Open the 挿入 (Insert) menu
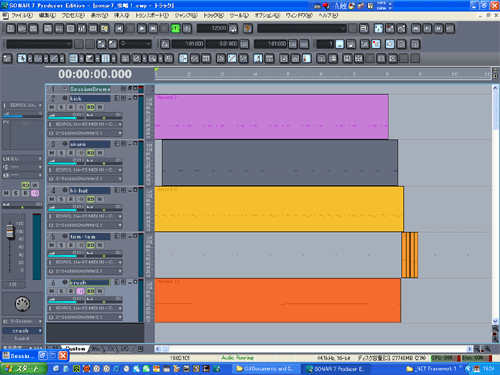The height and width of the screenshot is (375, 500). tap(121, 16)
